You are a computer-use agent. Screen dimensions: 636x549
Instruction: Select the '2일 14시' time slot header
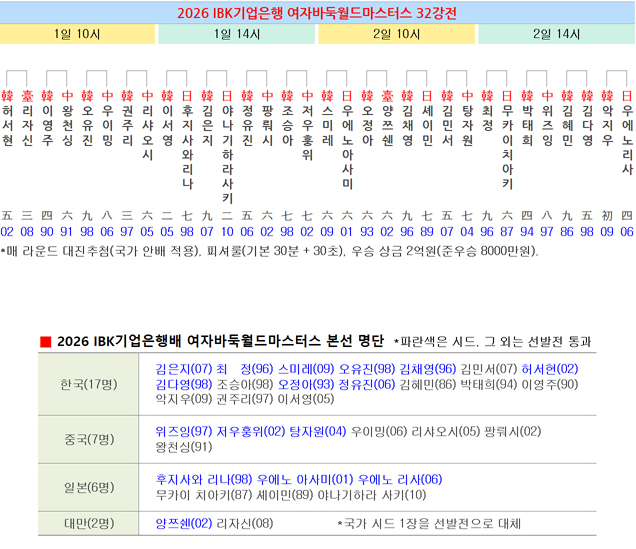tap(556, 34)
